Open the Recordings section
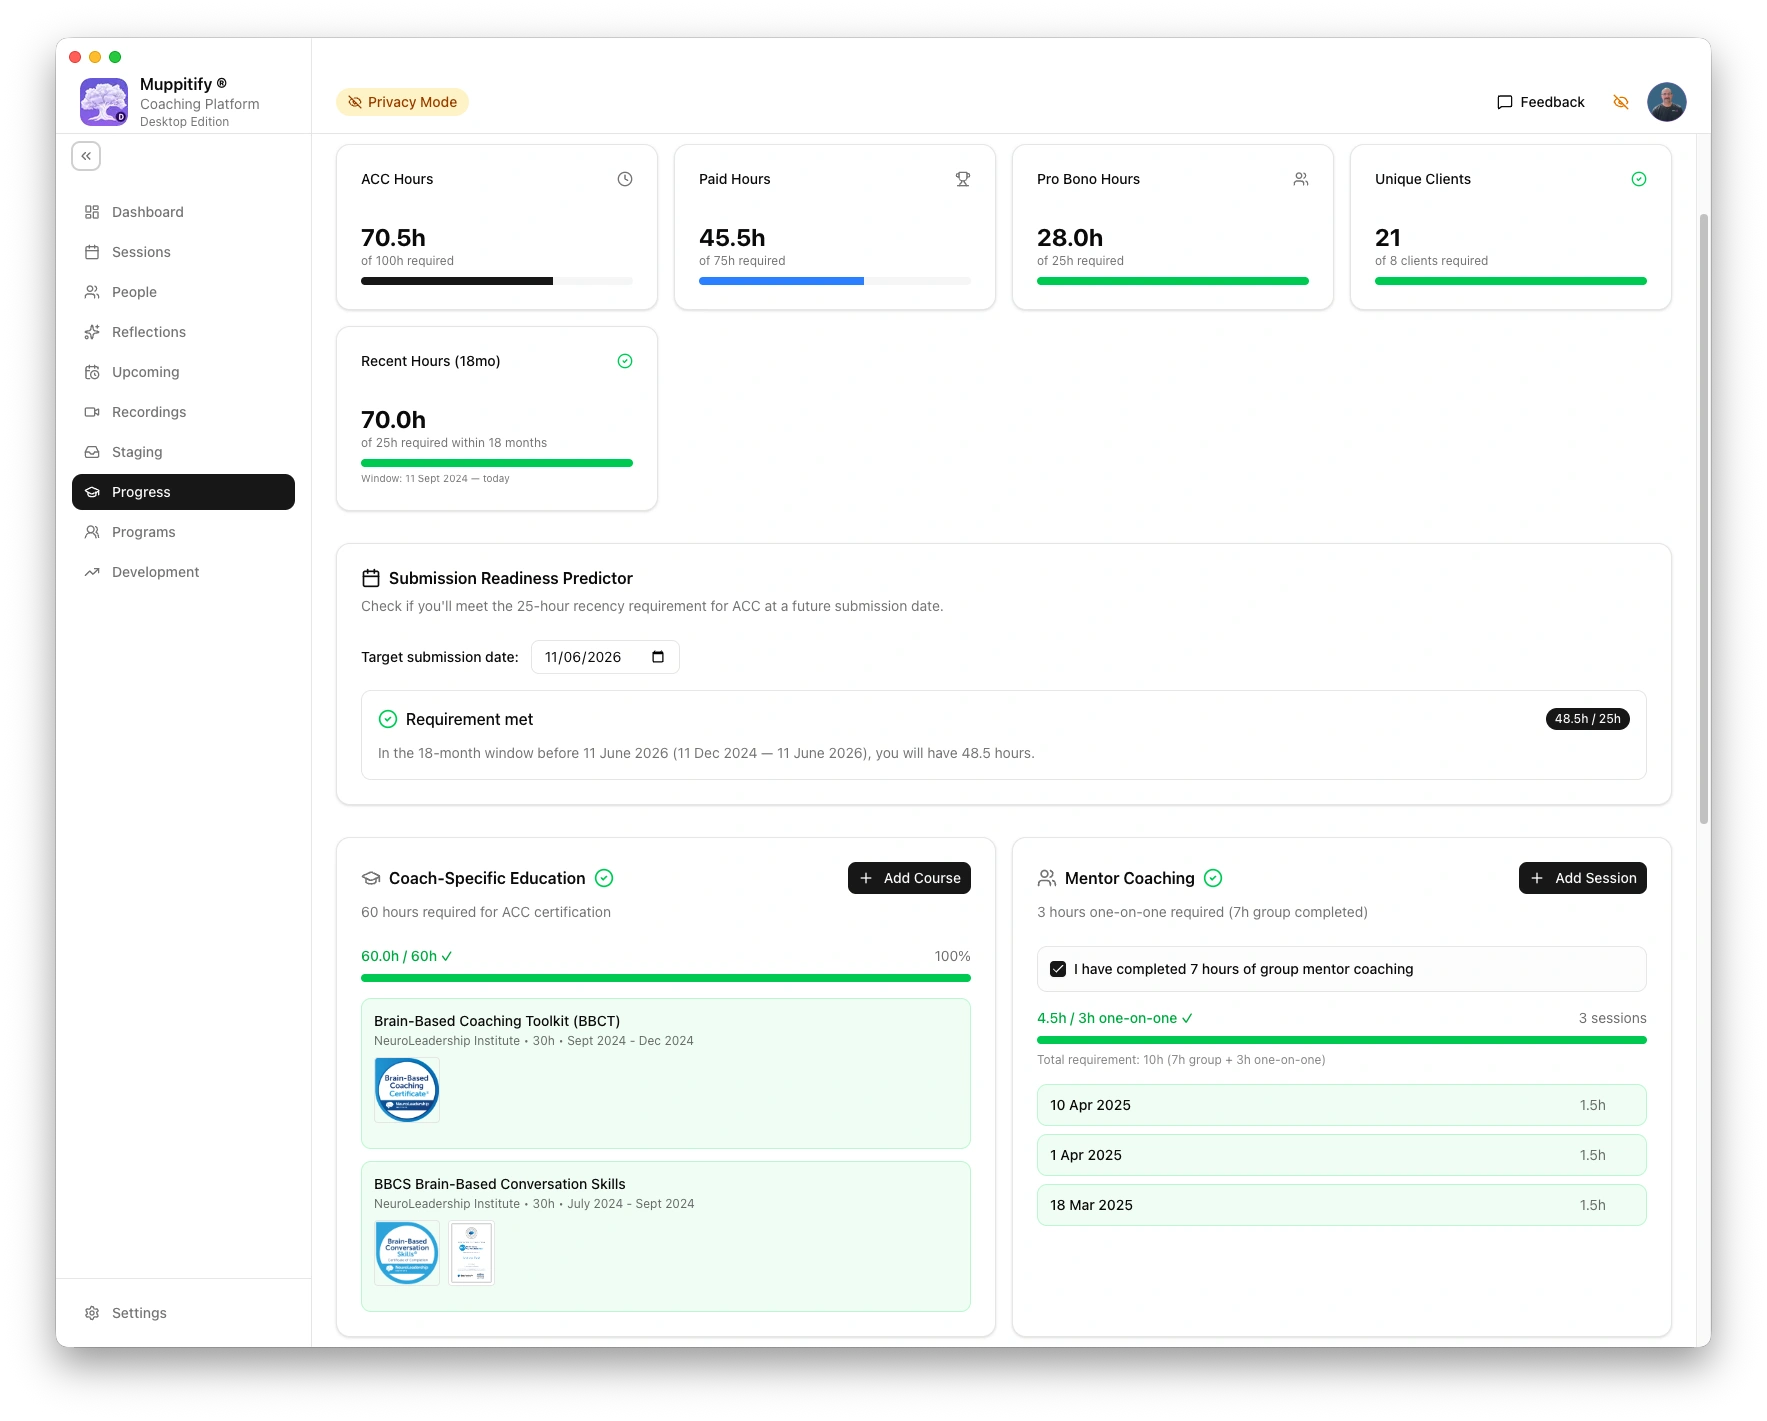Viewport: 1767px width, 1421px height. pyautogui.click(x=148, y=412)
